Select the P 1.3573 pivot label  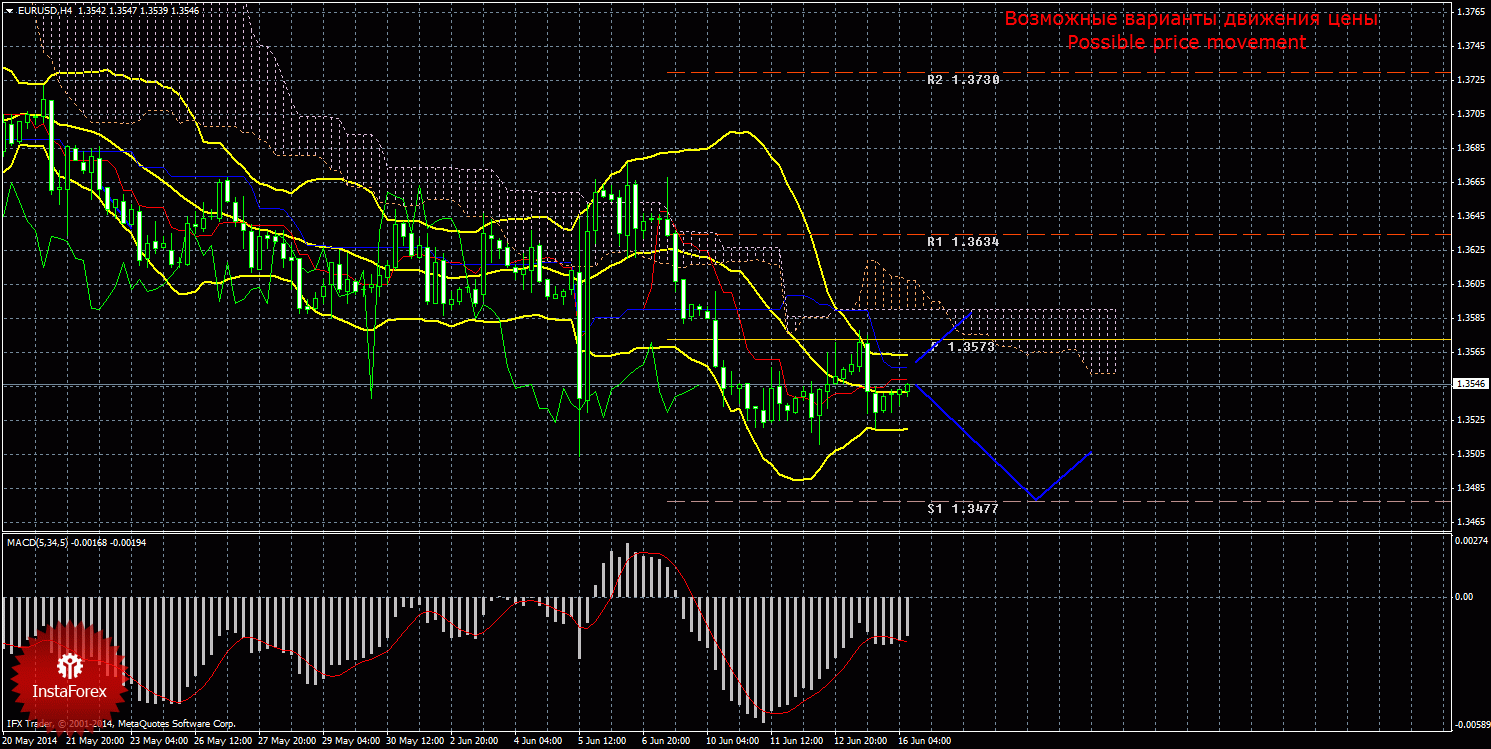tap(962, 346)
